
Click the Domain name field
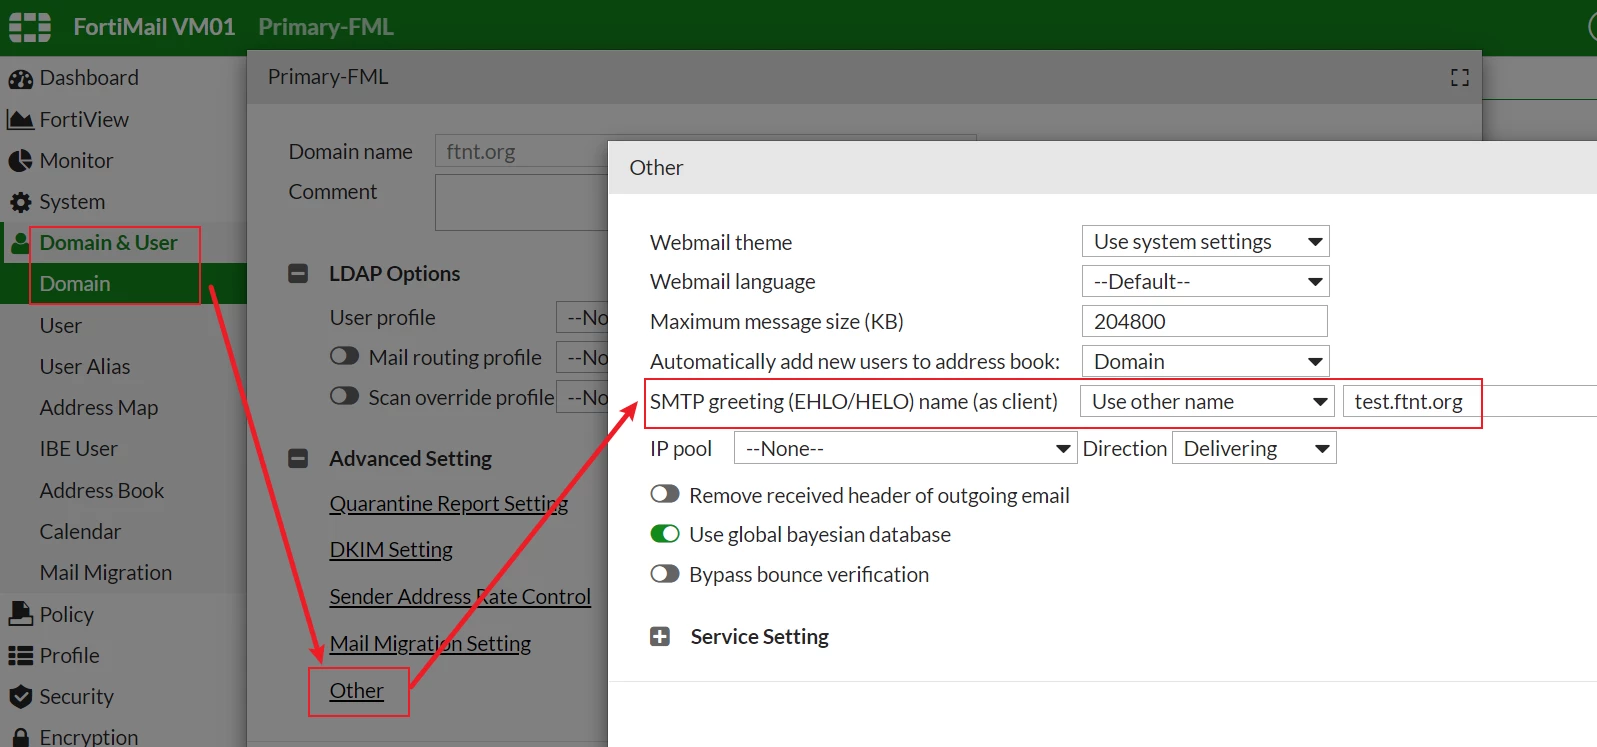522,151
